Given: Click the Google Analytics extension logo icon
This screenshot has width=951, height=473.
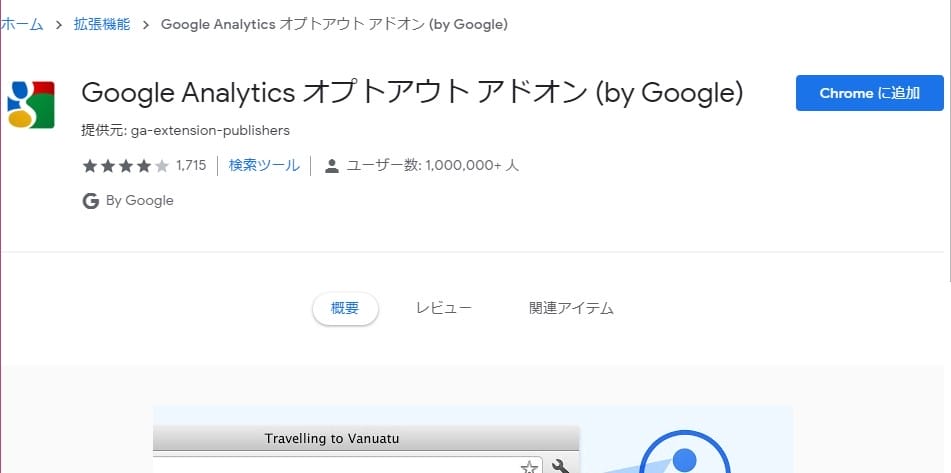Looking at the screenshot, I should pyautogui.click(x=31, y=104).
